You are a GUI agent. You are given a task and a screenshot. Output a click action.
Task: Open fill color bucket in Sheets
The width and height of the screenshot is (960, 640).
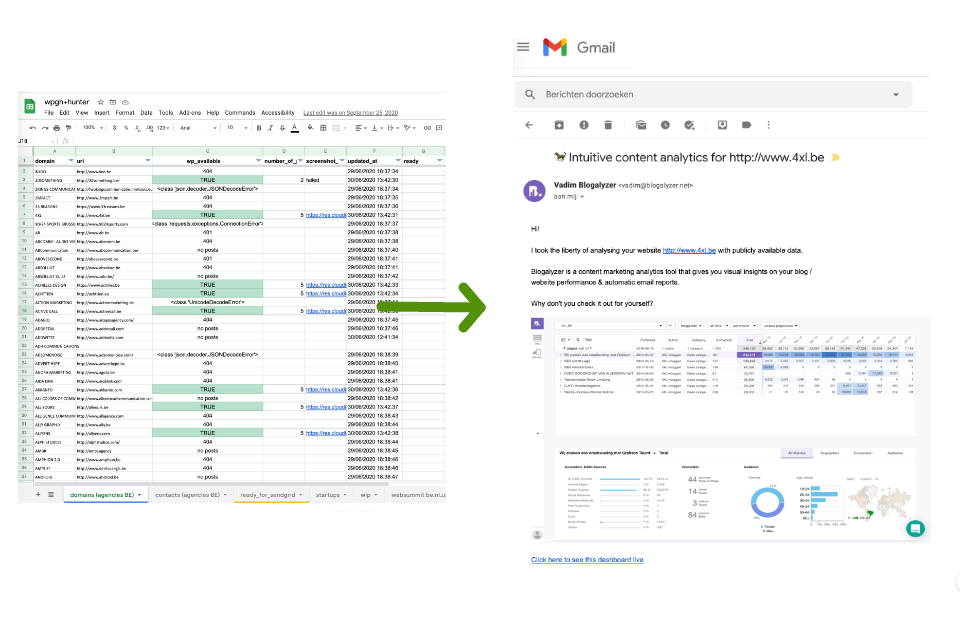tap(310, 128)
